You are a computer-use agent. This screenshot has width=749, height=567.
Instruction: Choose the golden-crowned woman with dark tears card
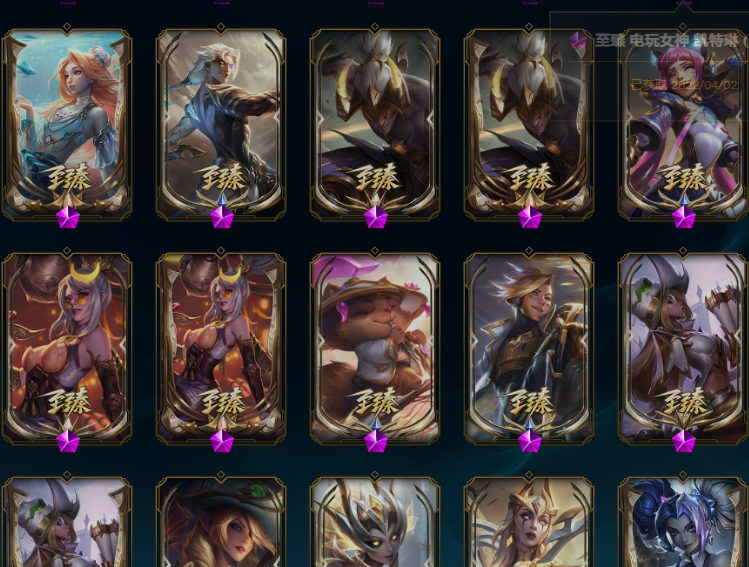(528, 521)
